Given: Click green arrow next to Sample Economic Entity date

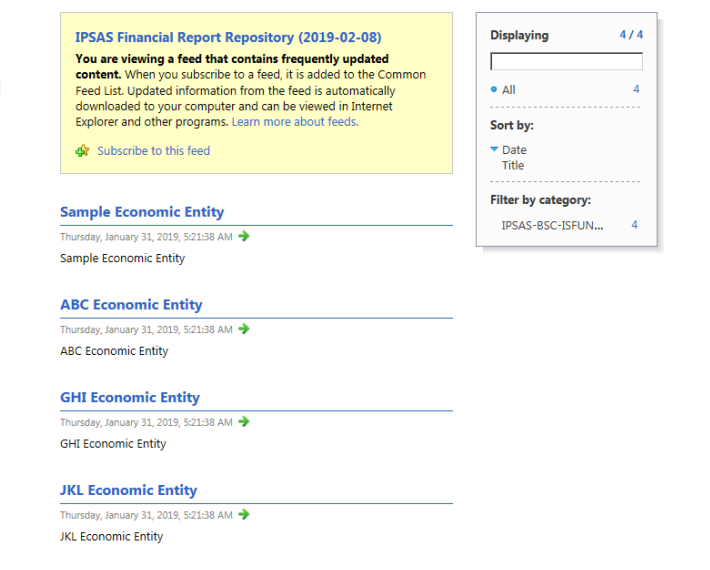Looking at the screenshot, I should point(244,236).
